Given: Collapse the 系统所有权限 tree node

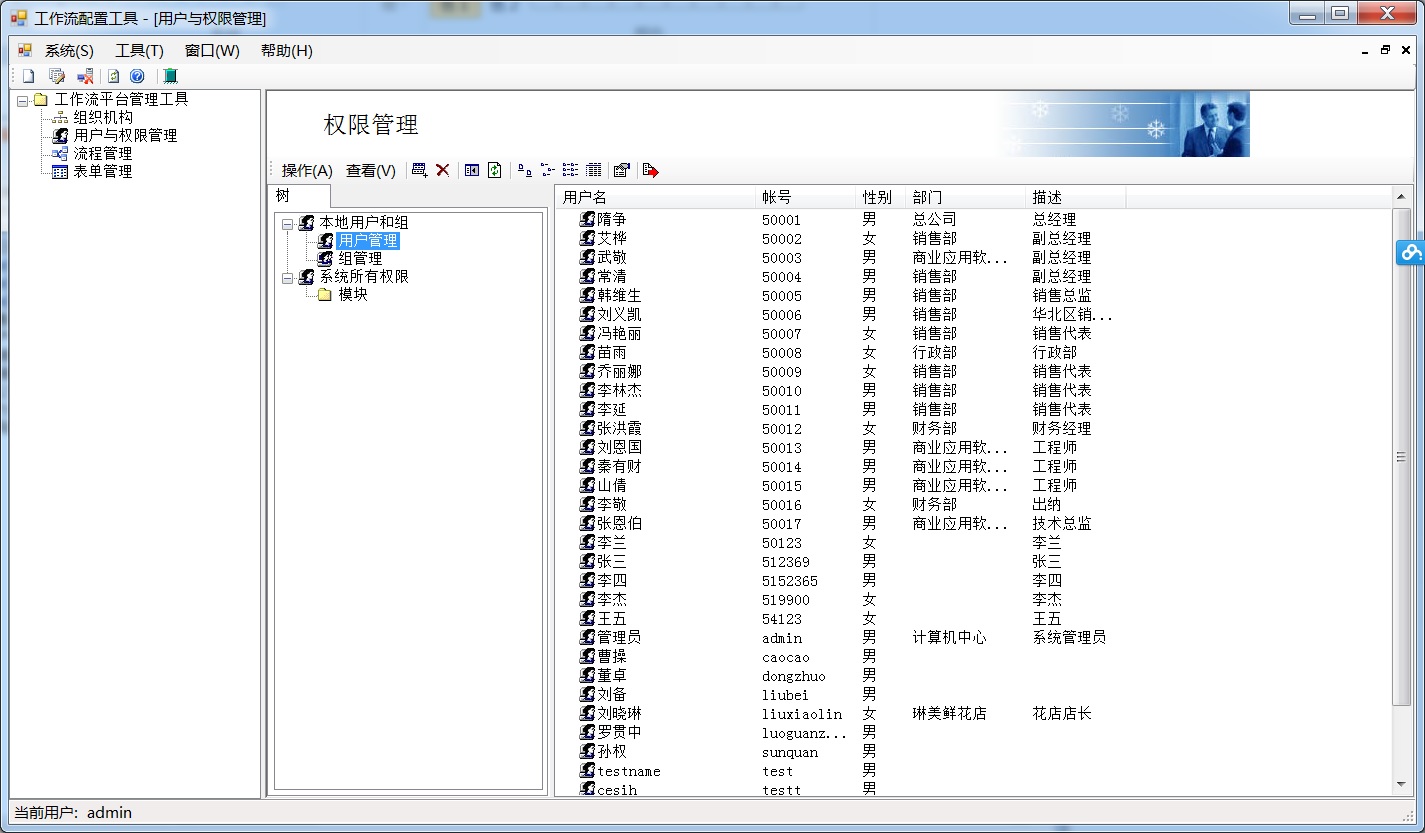Looking at the screenshot, I should click(x=287, y=277).
